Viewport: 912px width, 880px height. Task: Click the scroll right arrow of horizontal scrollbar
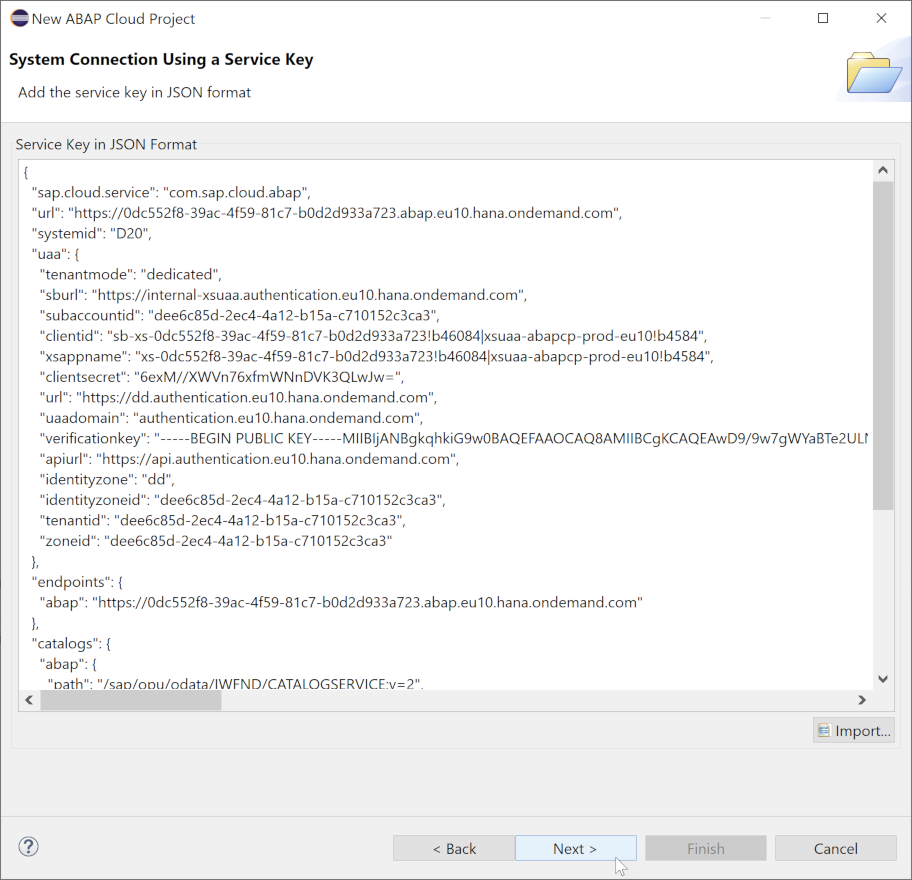(862, 700)
